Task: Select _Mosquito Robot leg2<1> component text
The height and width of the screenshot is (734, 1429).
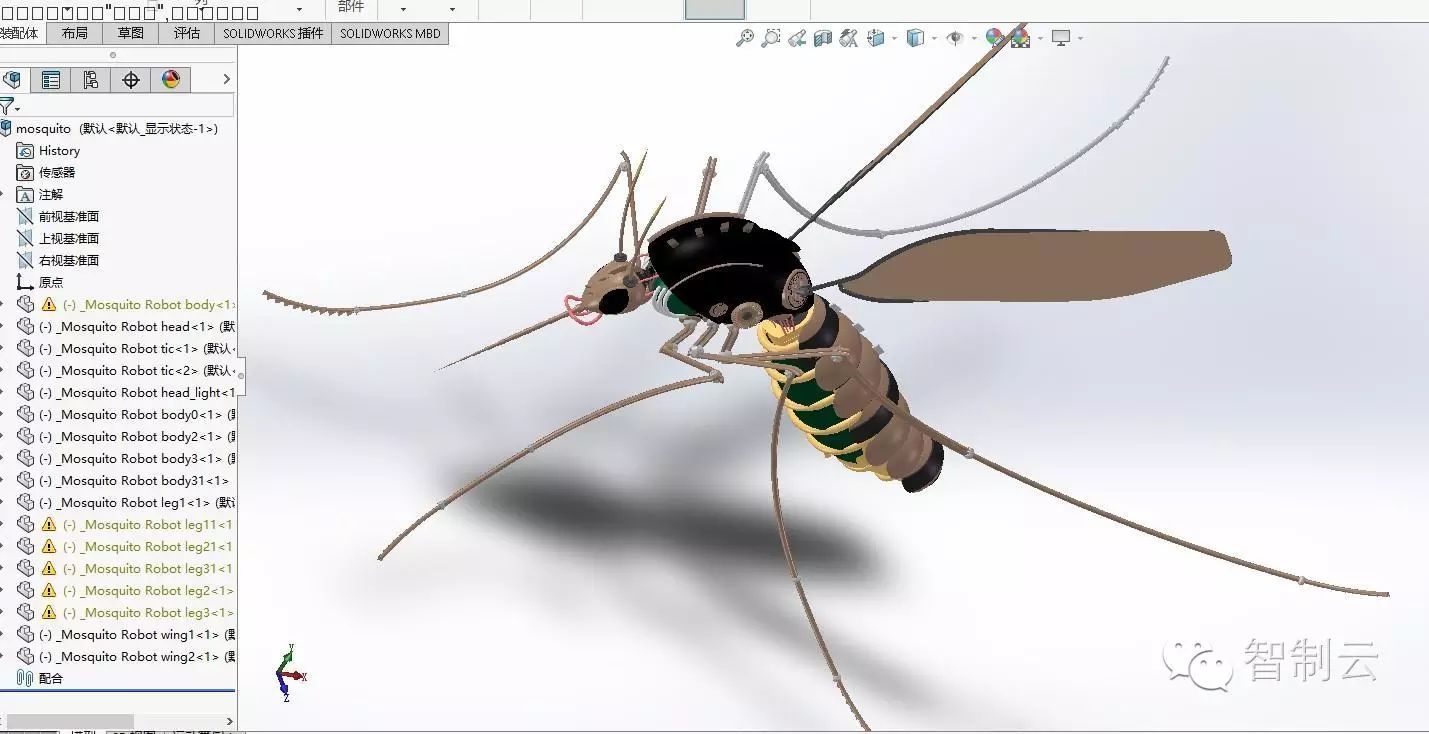Action: pyautogui.click(x=148, y=591)
